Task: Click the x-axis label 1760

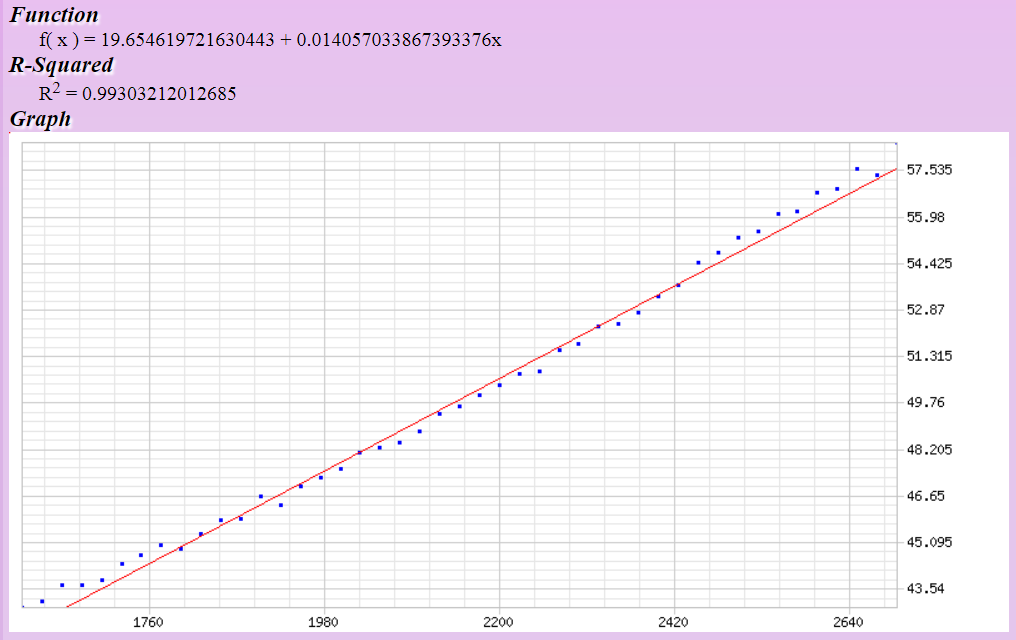Action: [148, 621]
